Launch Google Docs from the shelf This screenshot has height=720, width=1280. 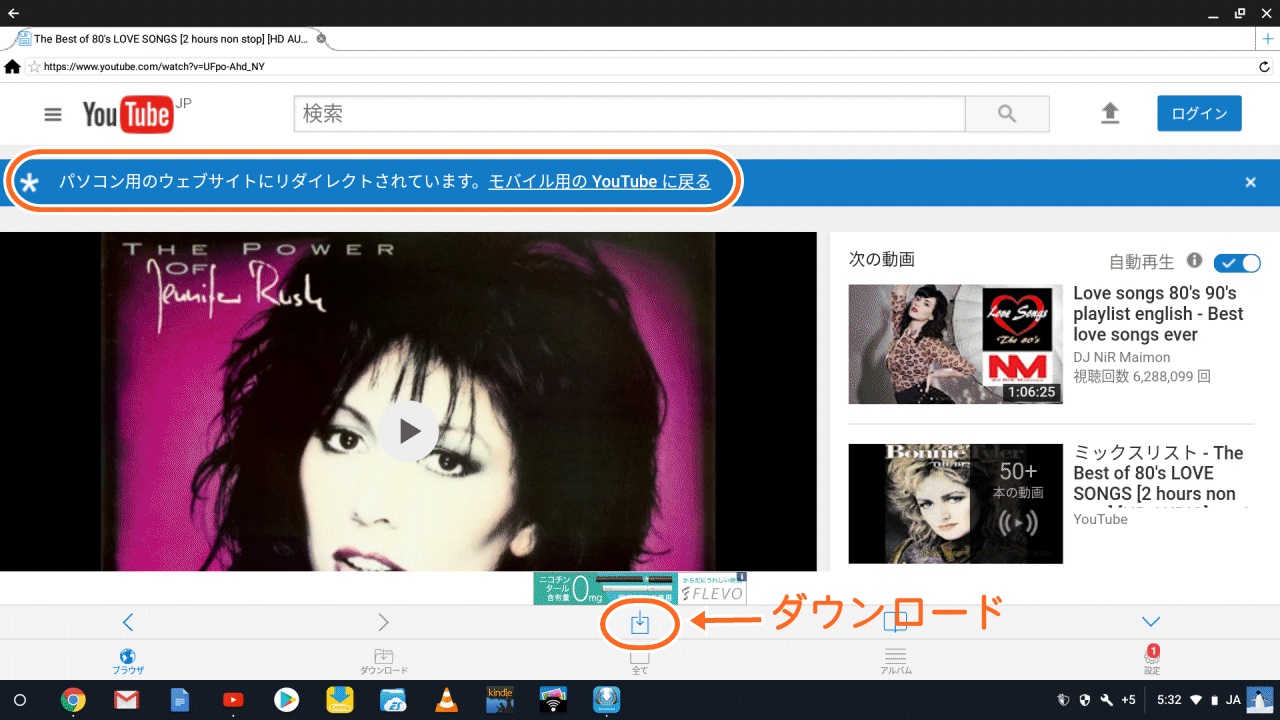(179, 700)
